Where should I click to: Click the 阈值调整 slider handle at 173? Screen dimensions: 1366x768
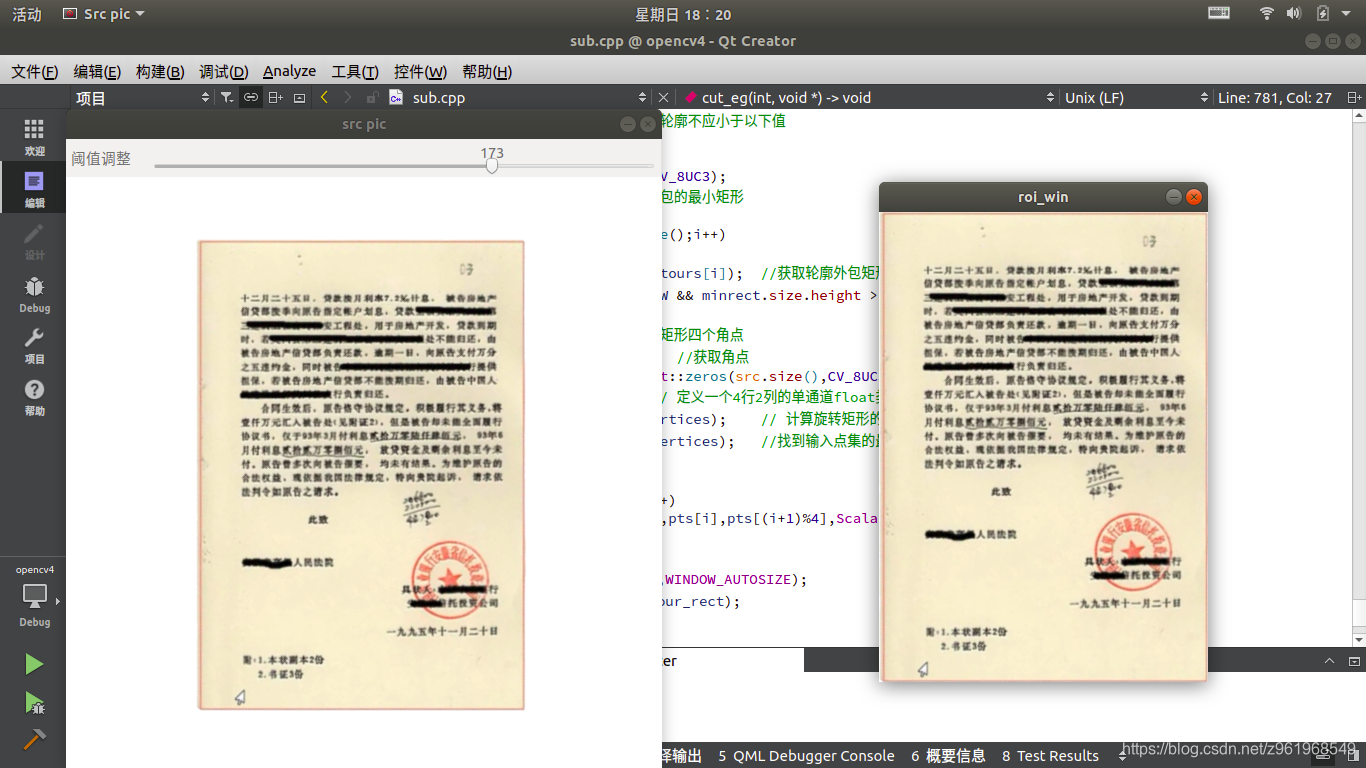click(x=492, y=166)
